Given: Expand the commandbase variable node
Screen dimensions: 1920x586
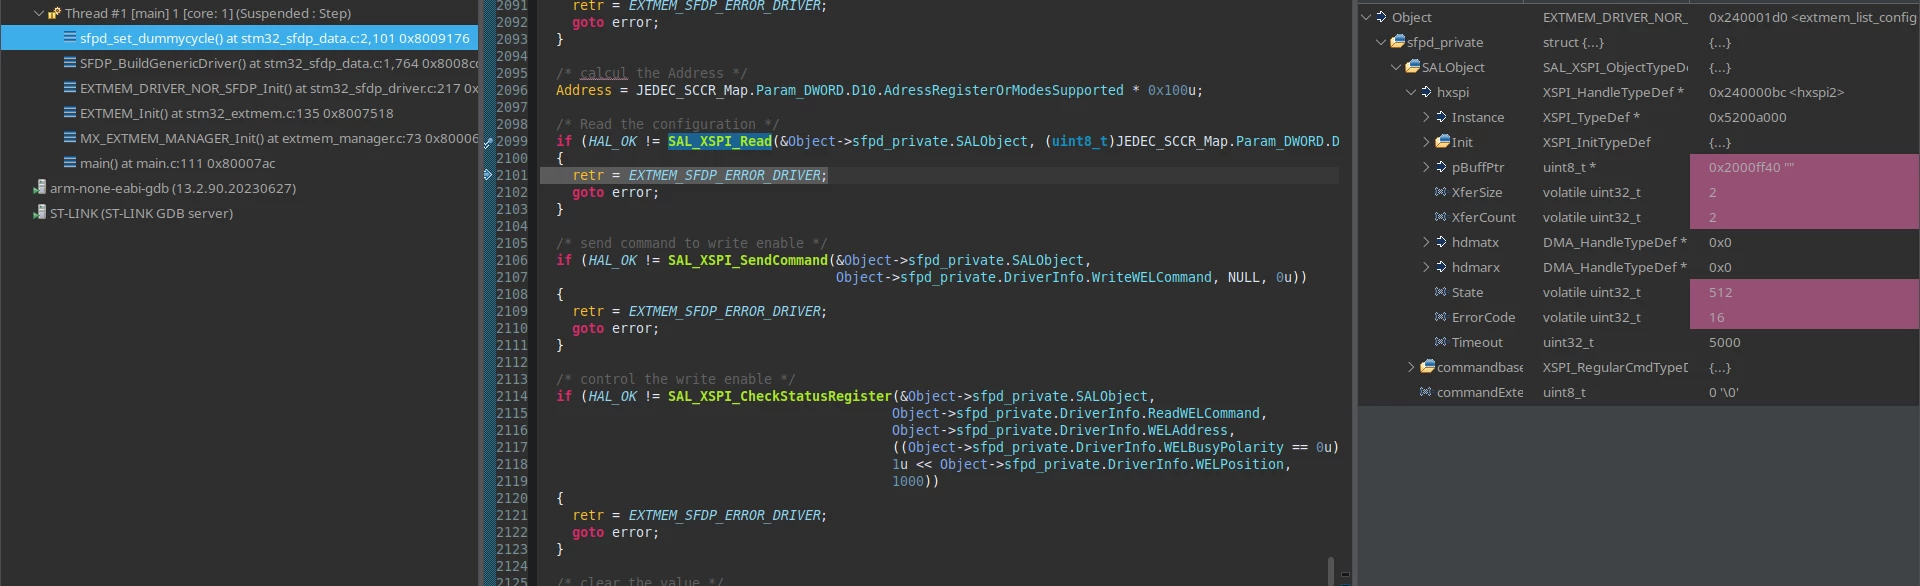Looking at the screenshot, I should pos(1411,367).
